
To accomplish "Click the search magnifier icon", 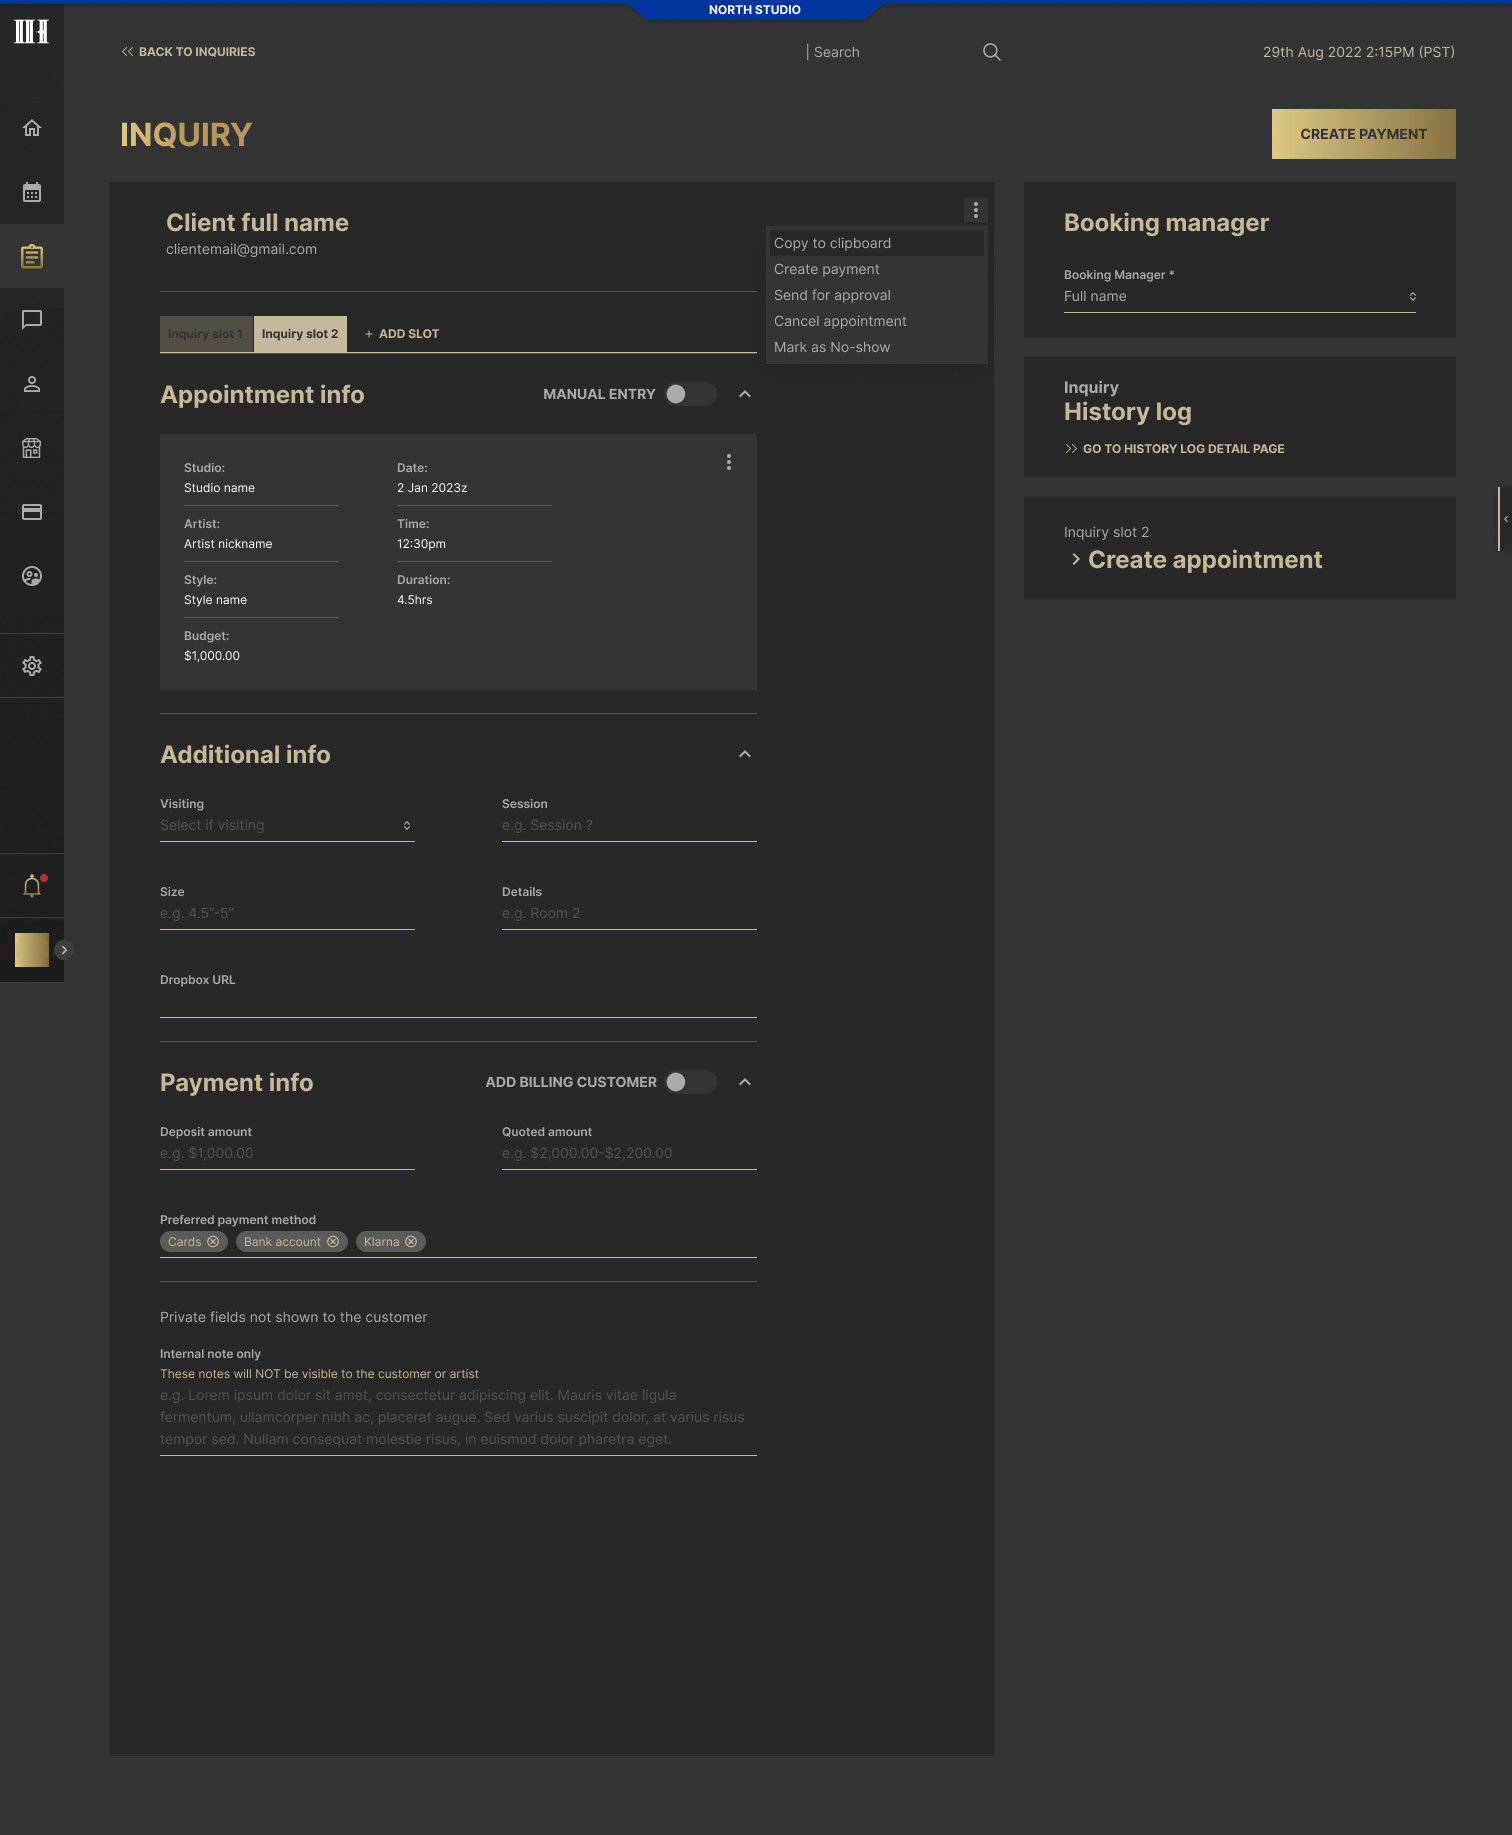I will (991, 52).
